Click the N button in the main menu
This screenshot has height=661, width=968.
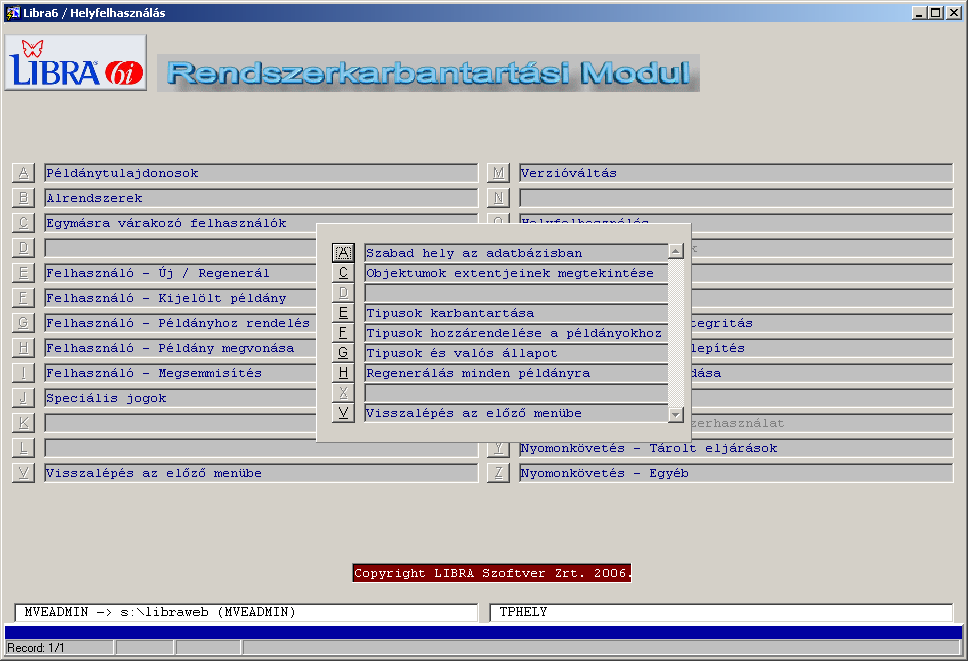click(x=498, y=198)
